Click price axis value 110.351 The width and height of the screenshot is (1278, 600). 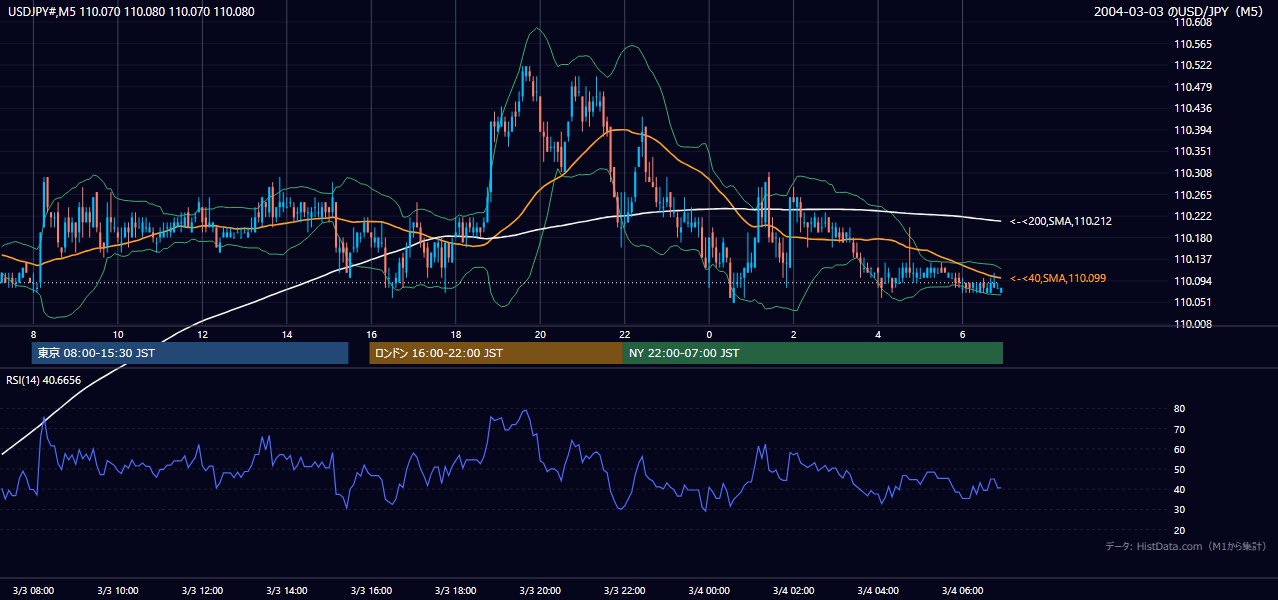pyautogui.click(x=1193, y=151)
